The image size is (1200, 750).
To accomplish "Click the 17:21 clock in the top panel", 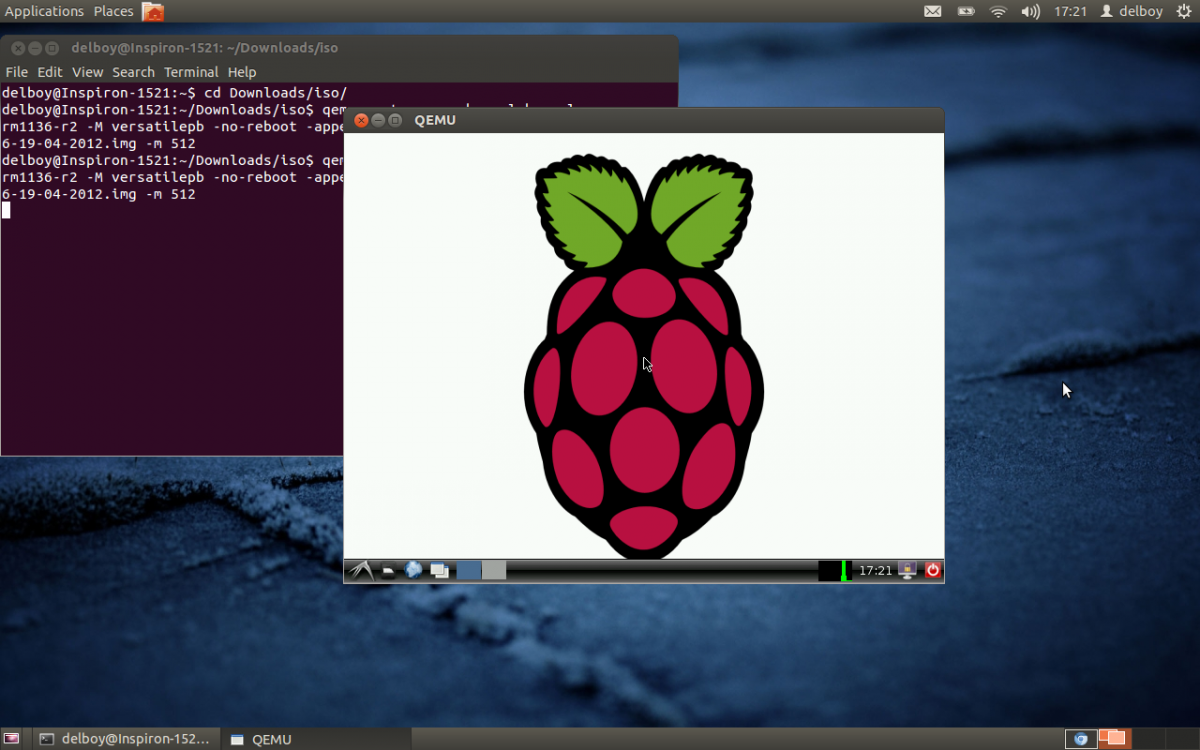I will tap(1070, 12).
